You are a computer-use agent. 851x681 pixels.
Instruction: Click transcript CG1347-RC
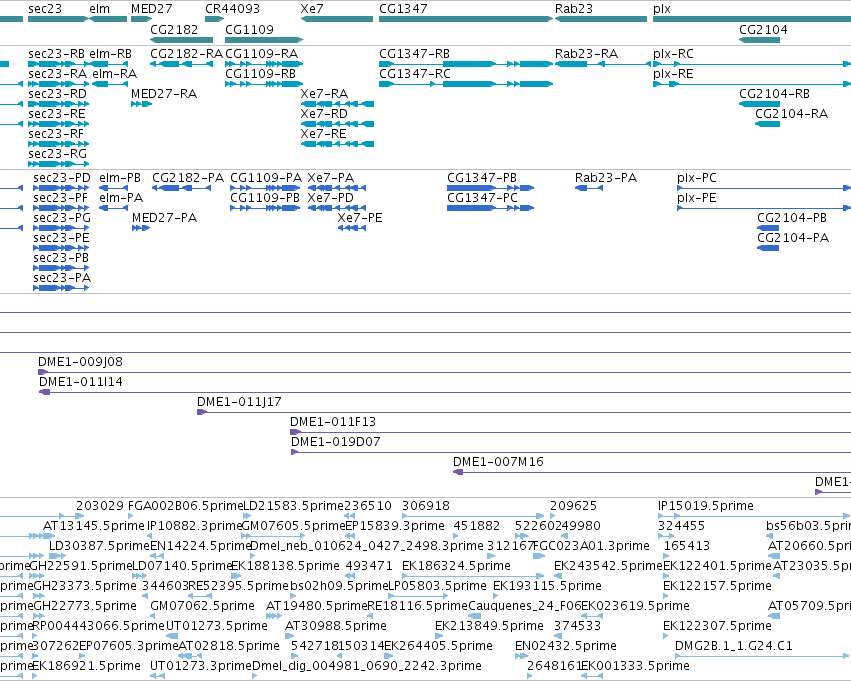tap(415, 74)
